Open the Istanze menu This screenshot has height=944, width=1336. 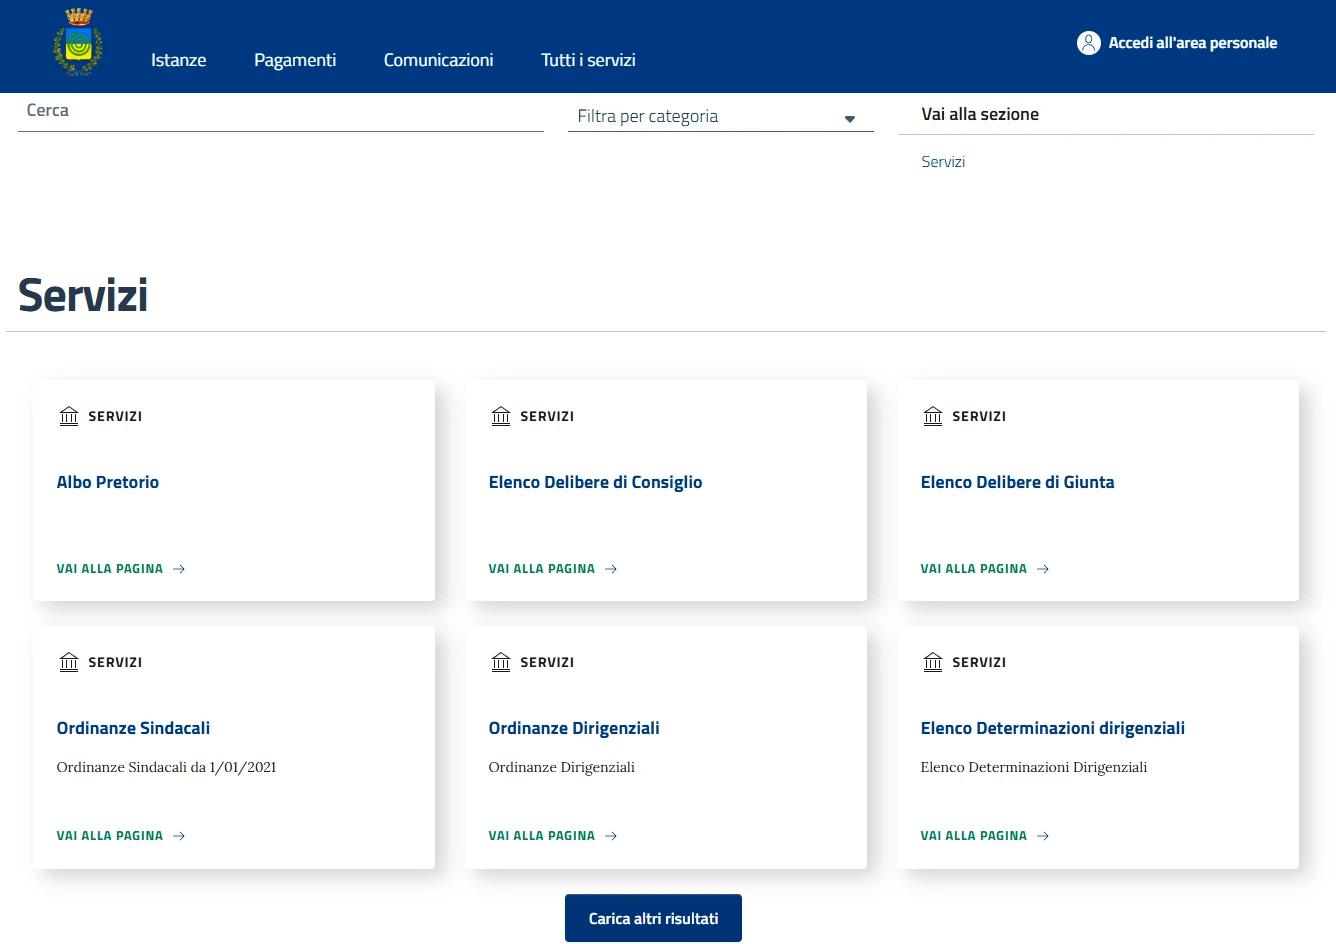(x=179, y=60)
